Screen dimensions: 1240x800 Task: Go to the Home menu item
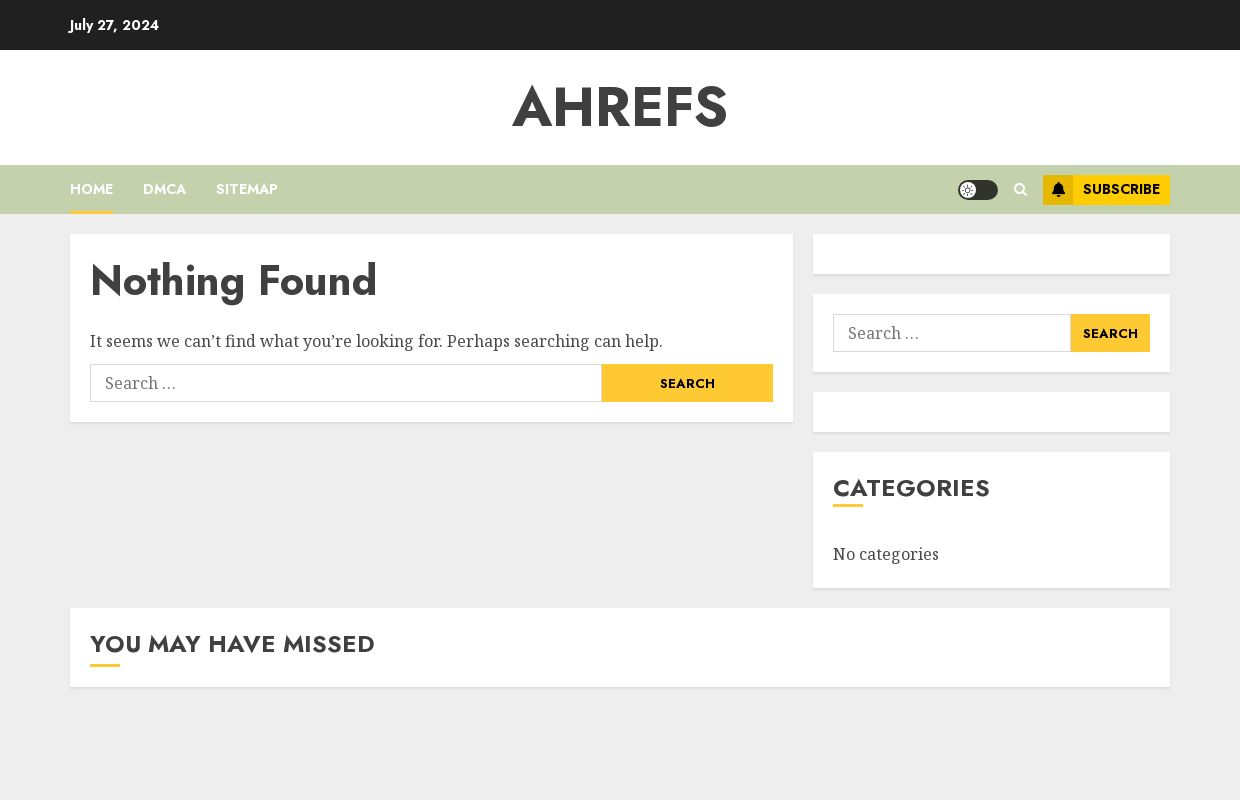point(91,189)
